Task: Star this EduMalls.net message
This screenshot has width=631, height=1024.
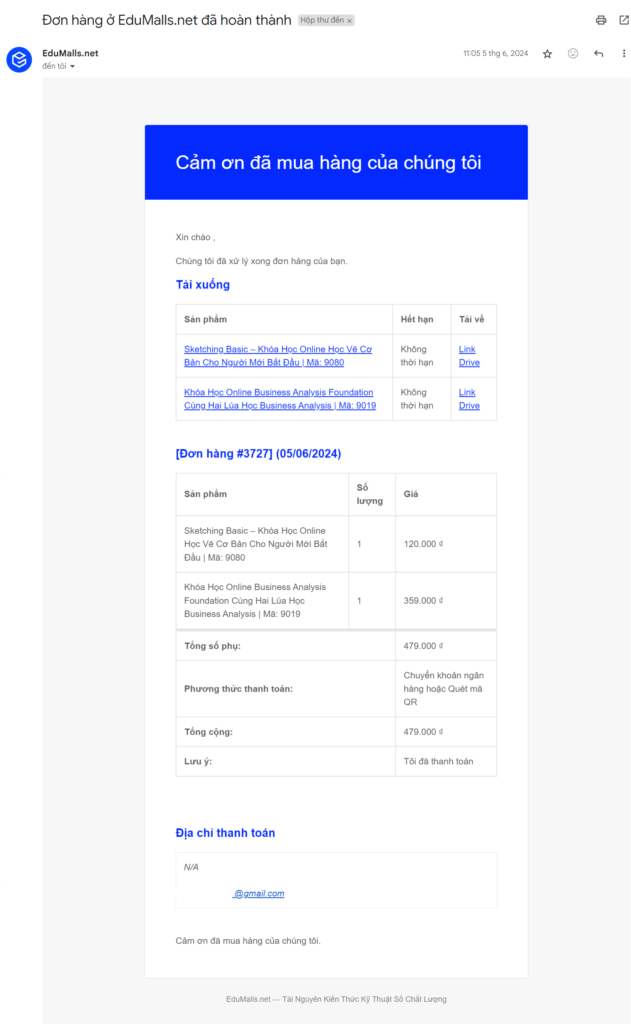Action: [x=547, y=54]
